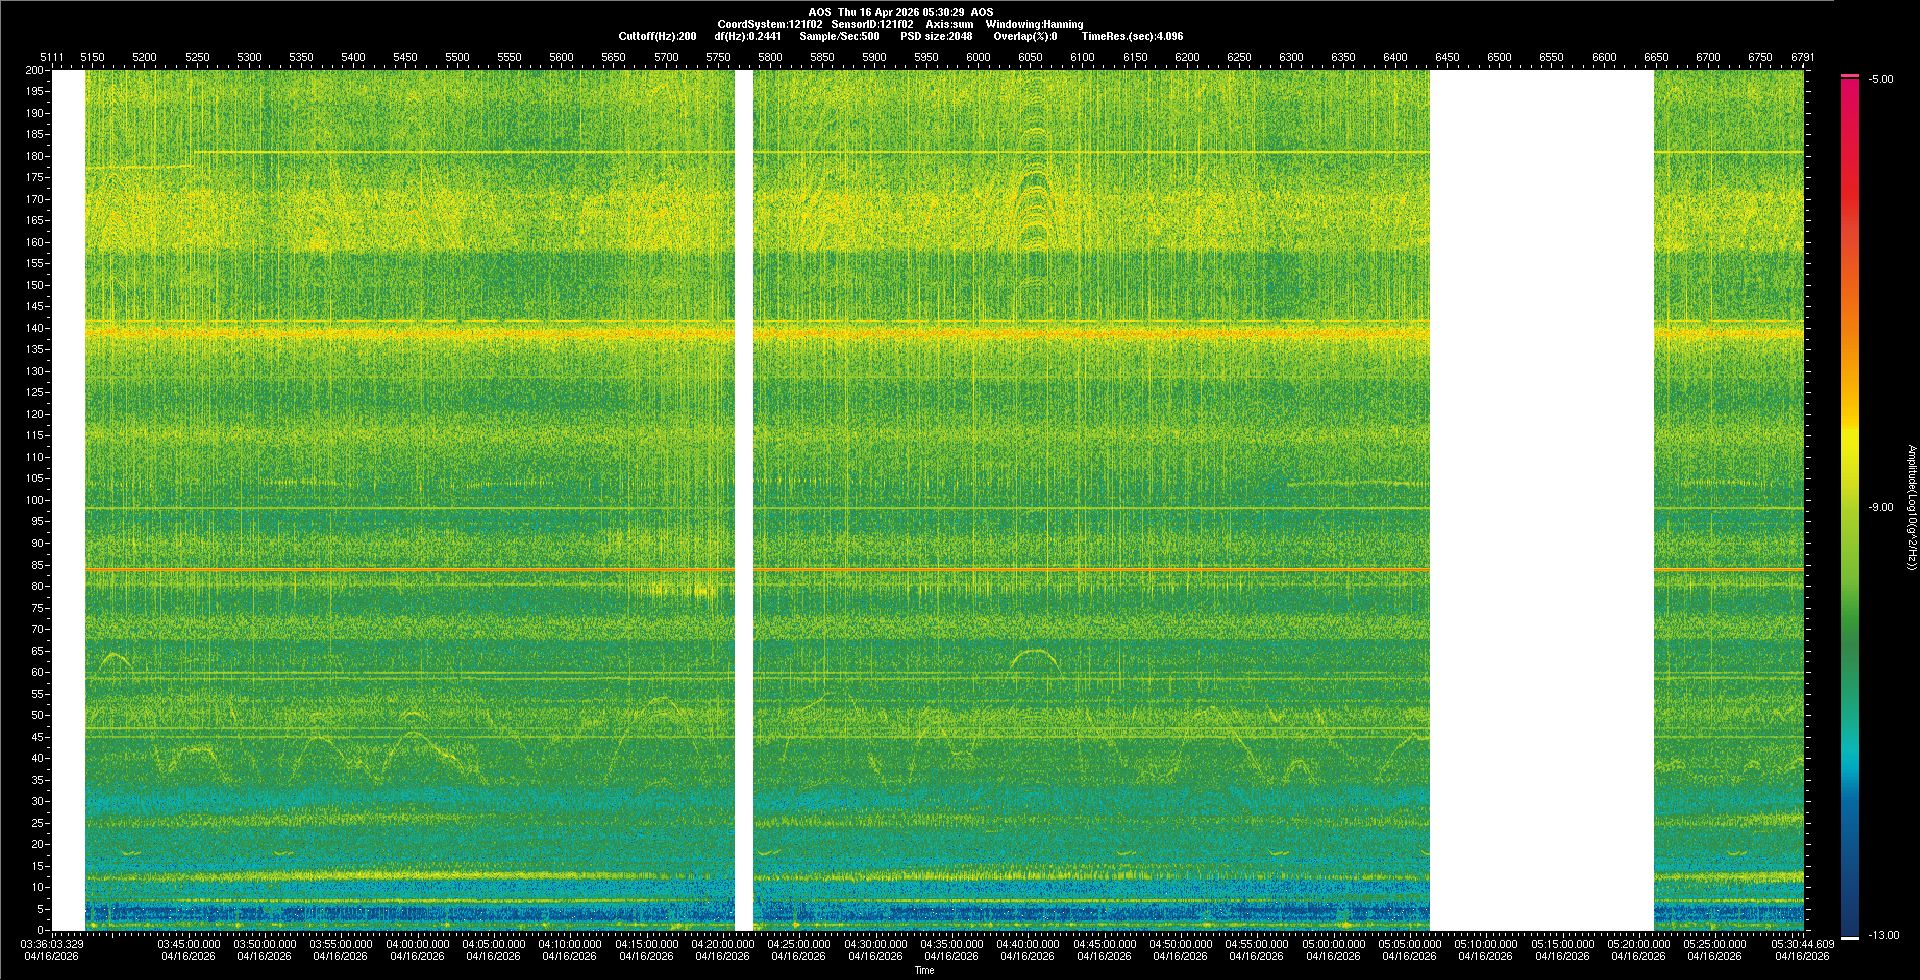Click the SensorID:121f02 header field
1920x980 pixels.
pos(872,25)
